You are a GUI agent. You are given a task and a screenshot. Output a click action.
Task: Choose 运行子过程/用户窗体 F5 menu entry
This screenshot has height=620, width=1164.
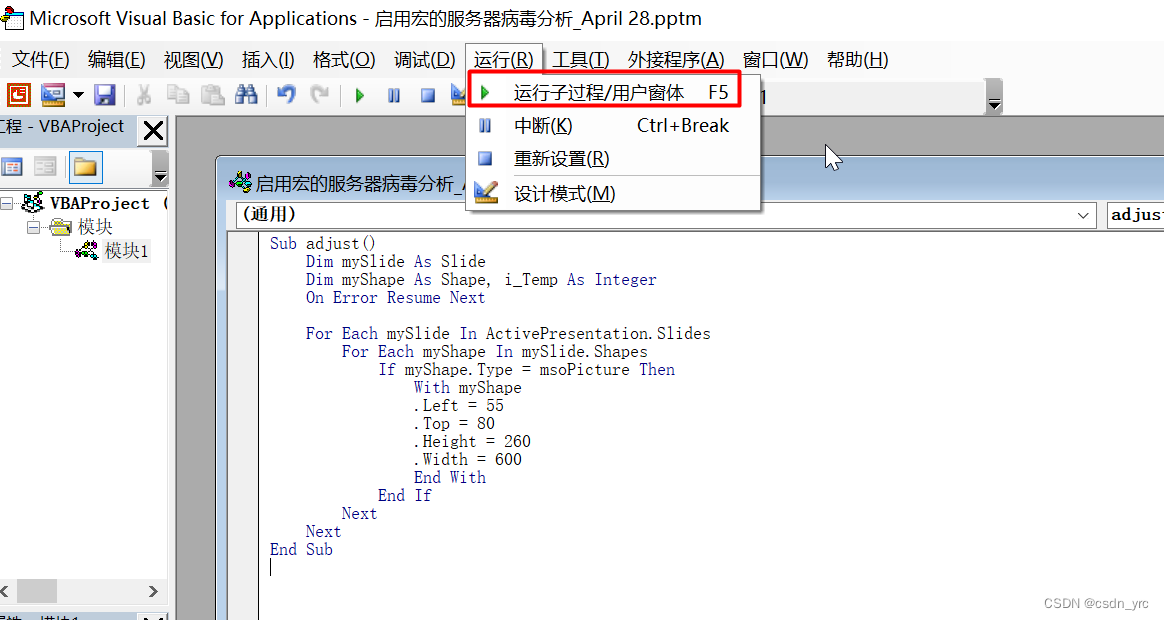click(604, 92)
